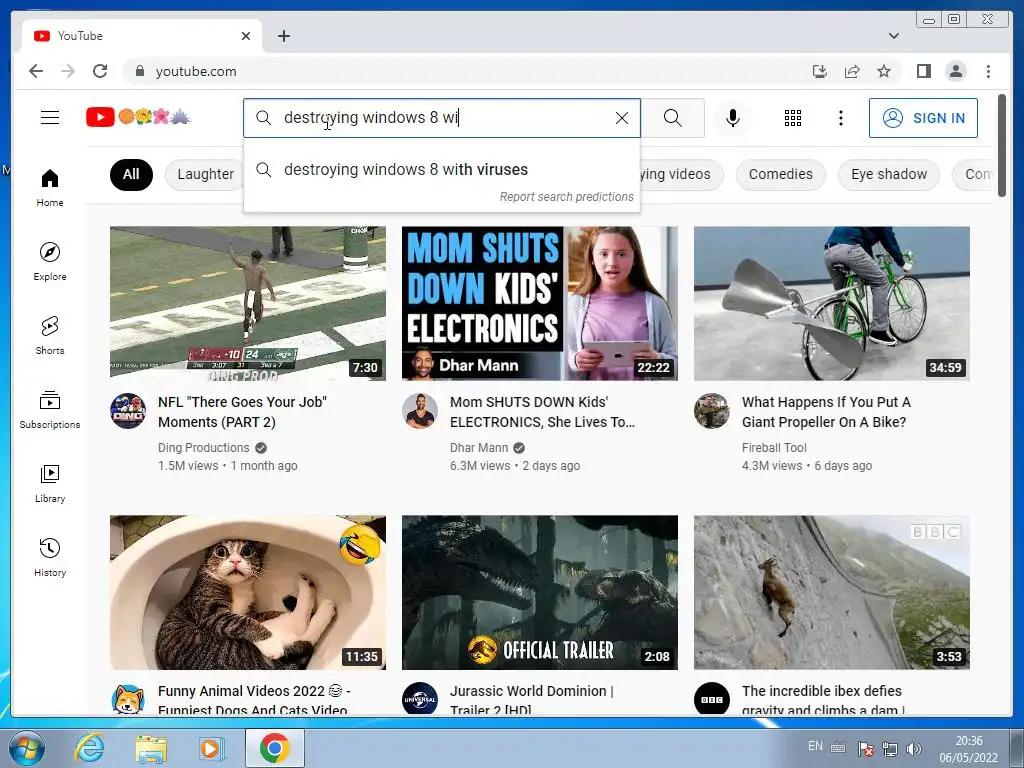
Task: Open the BBC ibex video thumbnail
Action: (x=831, y=592)
